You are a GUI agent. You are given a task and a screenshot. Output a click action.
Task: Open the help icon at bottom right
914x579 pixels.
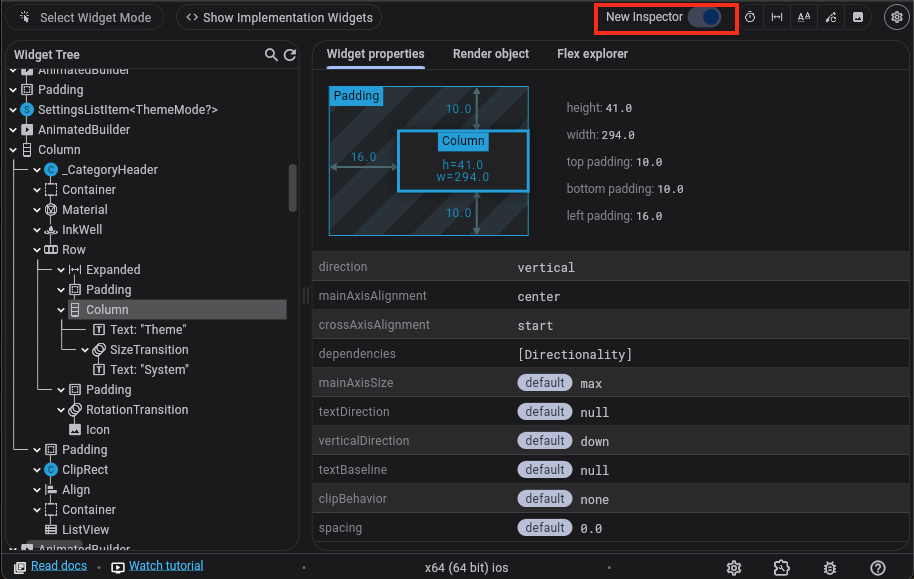click(x=877, y=567)
